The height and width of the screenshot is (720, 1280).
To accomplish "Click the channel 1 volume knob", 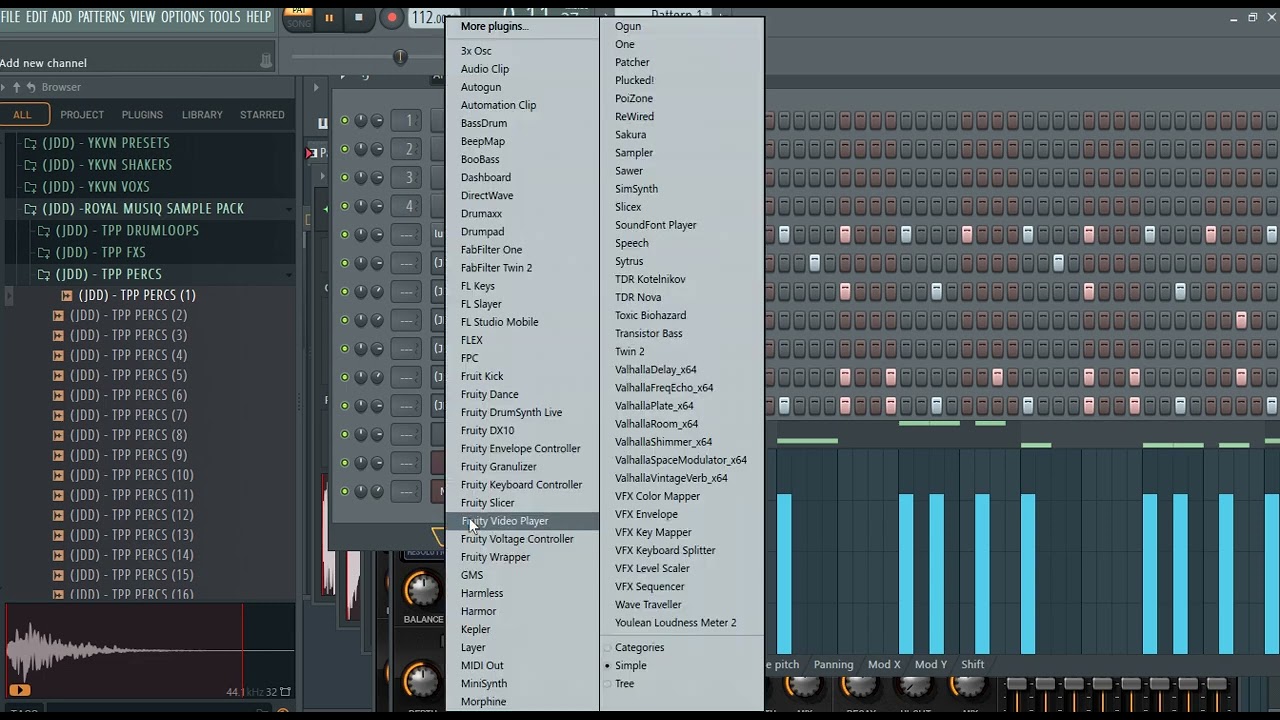I will coord(377,121).
